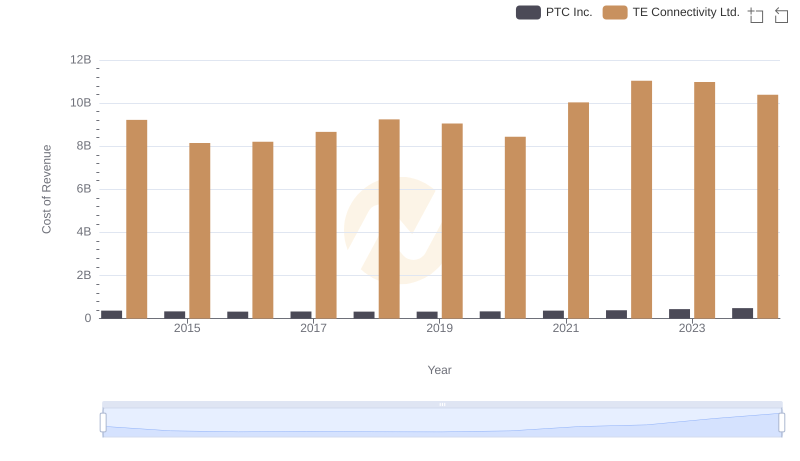Click TE Connectivity bar for 2015
The height and width of the screenshot is (461, 800).
pos(199,230)
